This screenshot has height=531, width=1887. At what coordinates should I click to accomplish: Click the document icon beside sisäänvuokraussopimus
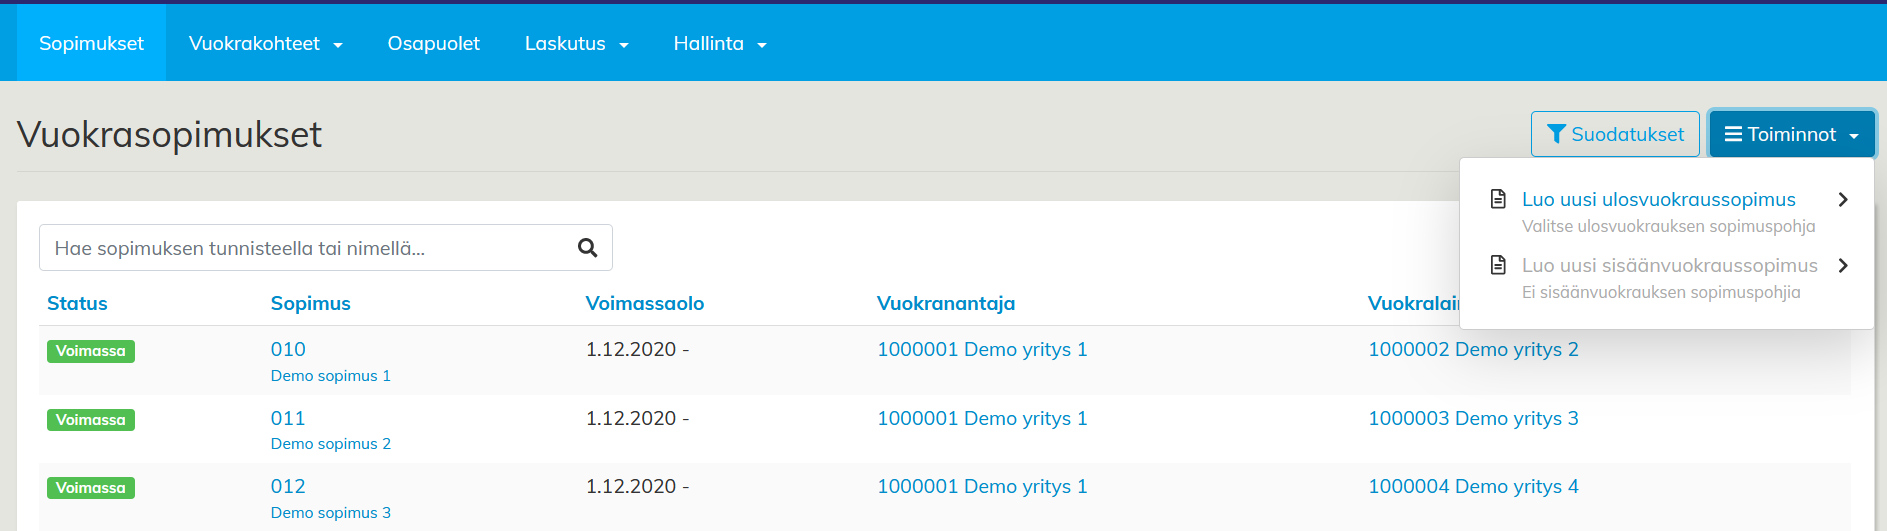1498,265
